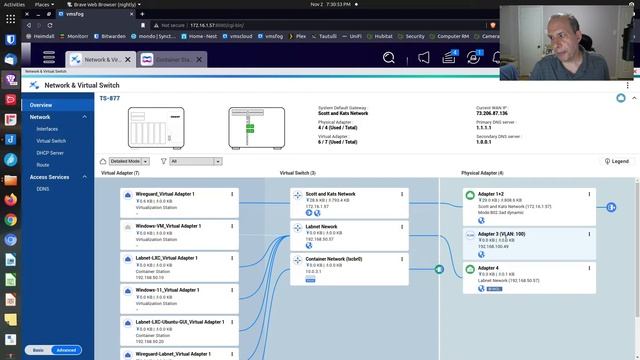
Task: Click the globe icon under Adapter 1+2
Action: click(482, 220)
